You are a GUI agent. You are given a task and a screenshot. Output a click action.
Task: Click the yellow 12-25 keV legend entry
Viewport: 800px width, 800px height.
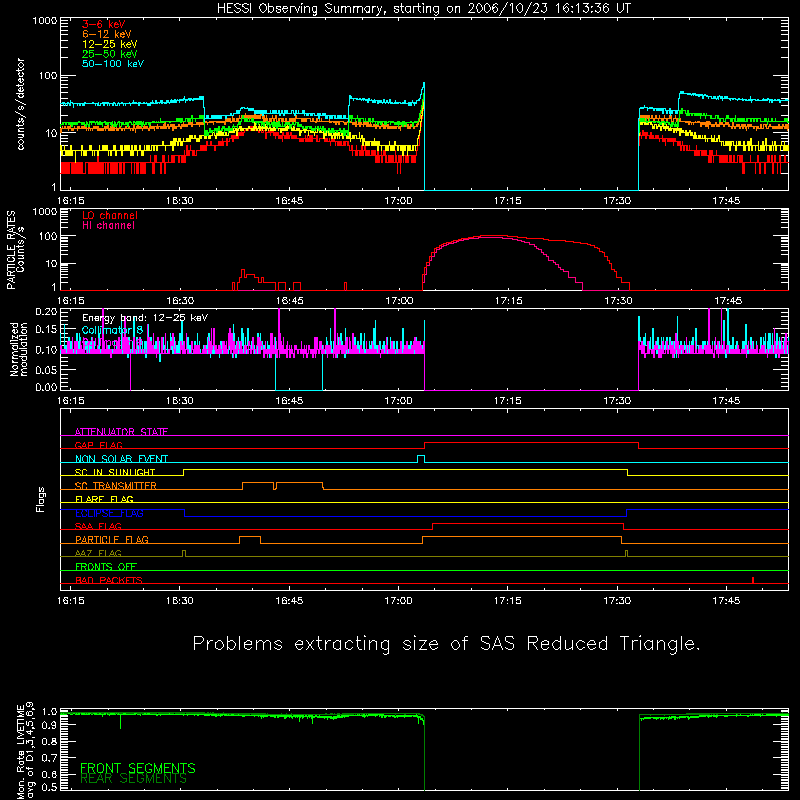[x=110, y=44]
